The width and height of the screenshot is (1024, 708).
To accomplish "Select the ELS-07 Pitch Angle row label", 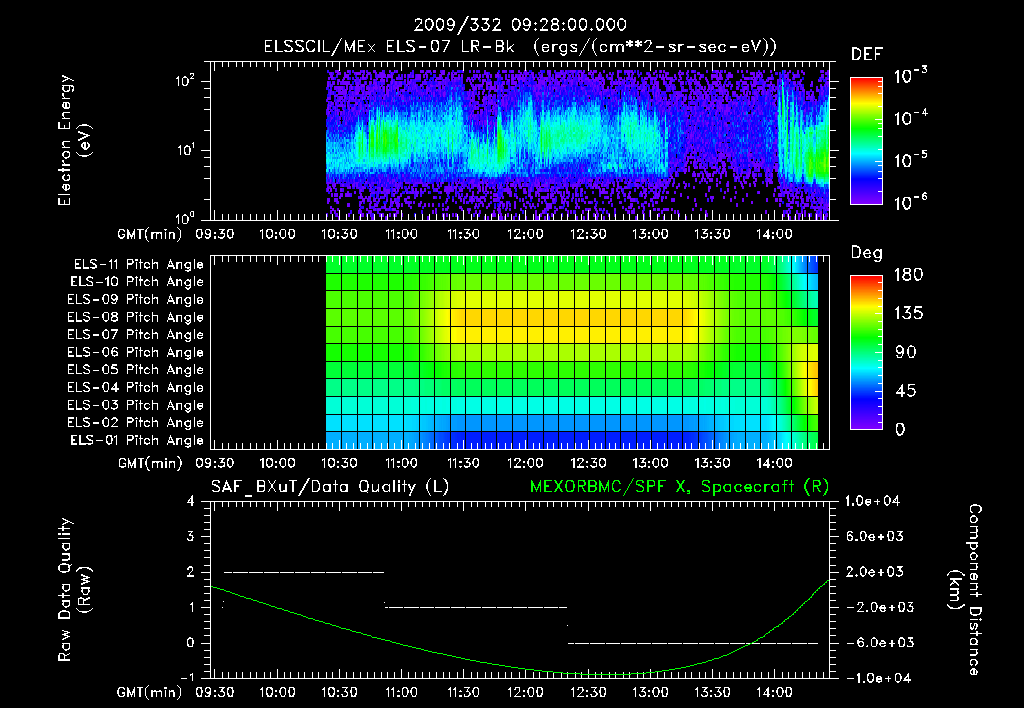I will pyautogui.click(x=135, y=335).
